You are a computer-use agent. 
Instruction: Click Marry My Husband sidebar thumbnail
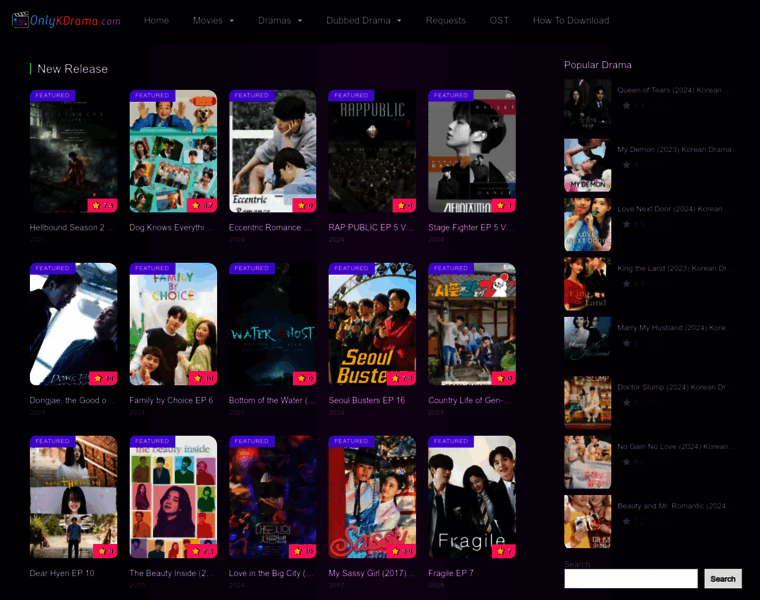point(587,343)
